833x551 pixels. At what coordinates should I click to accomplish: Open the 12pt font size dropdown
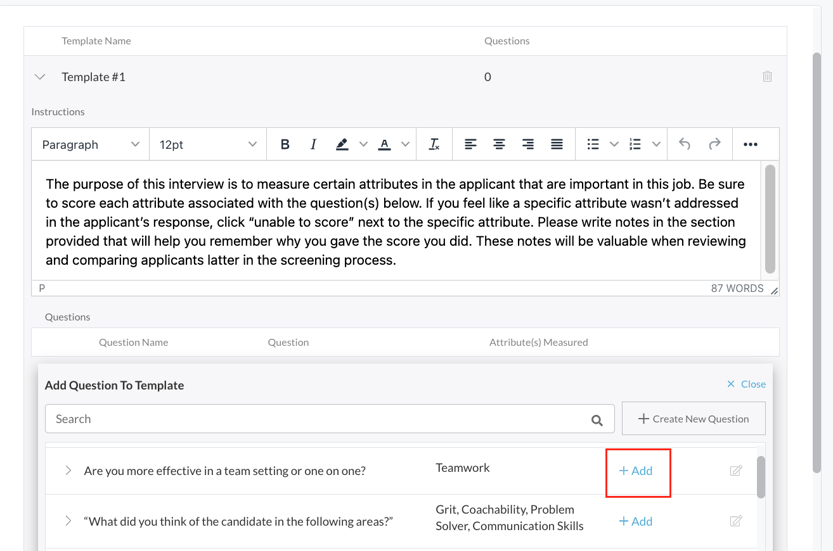pos(207,145)
